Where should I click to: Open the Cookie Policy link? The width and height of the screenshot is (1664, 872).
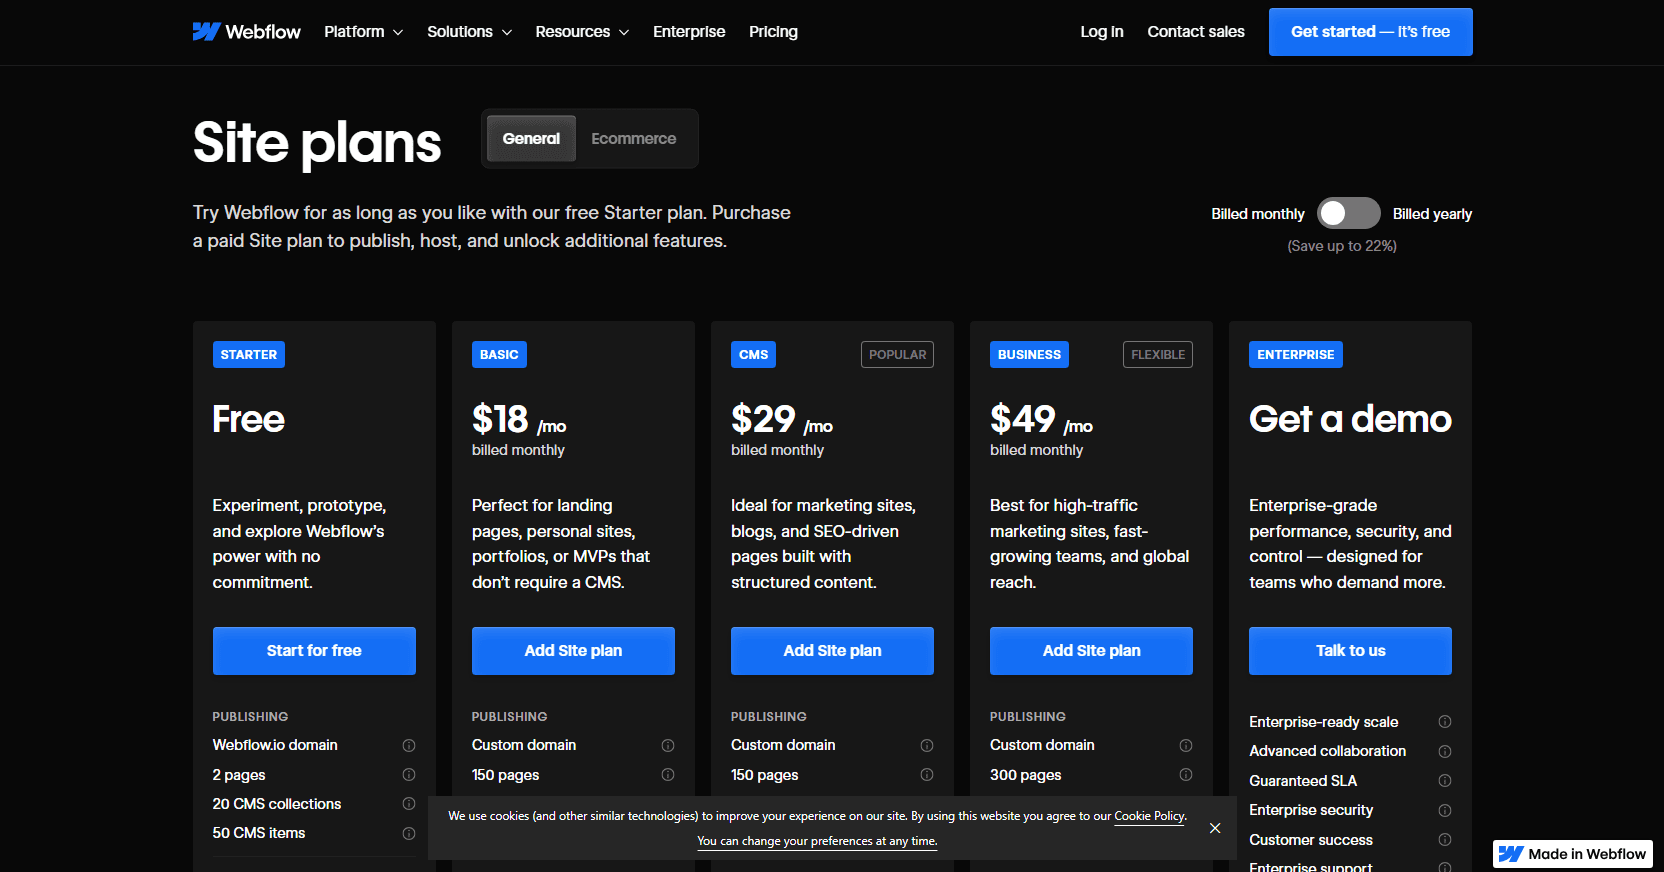pos(1150,816)
